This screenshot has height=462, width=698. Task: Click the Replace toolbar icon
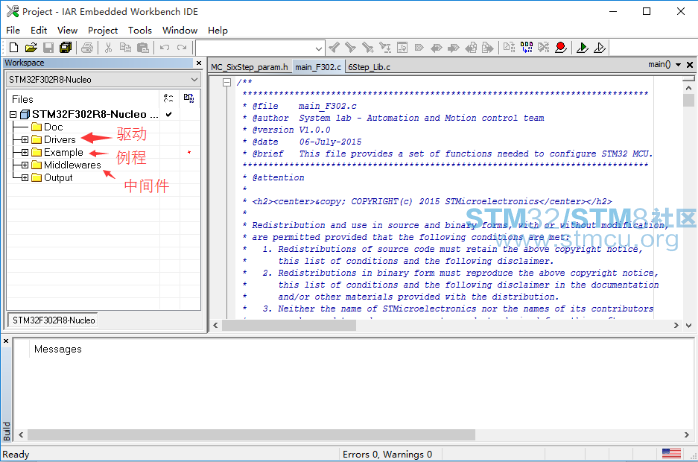pyautogui.click(x=385, y=48)
